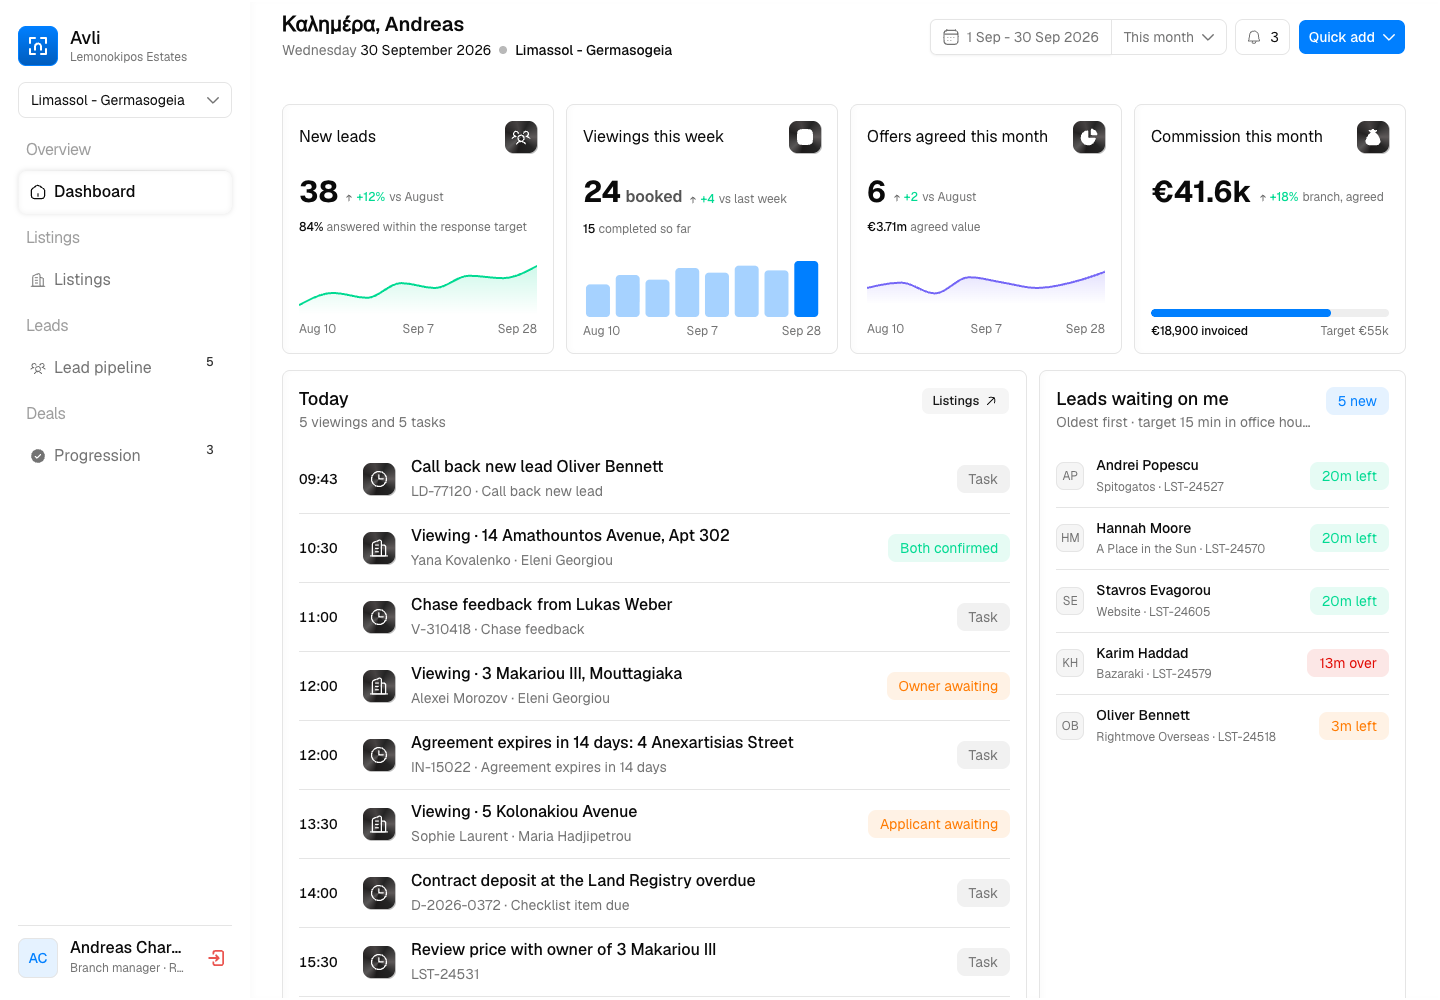The image size is (1440, 1000).
Task: Click the Avli logo icon
Action: point(38,46)
